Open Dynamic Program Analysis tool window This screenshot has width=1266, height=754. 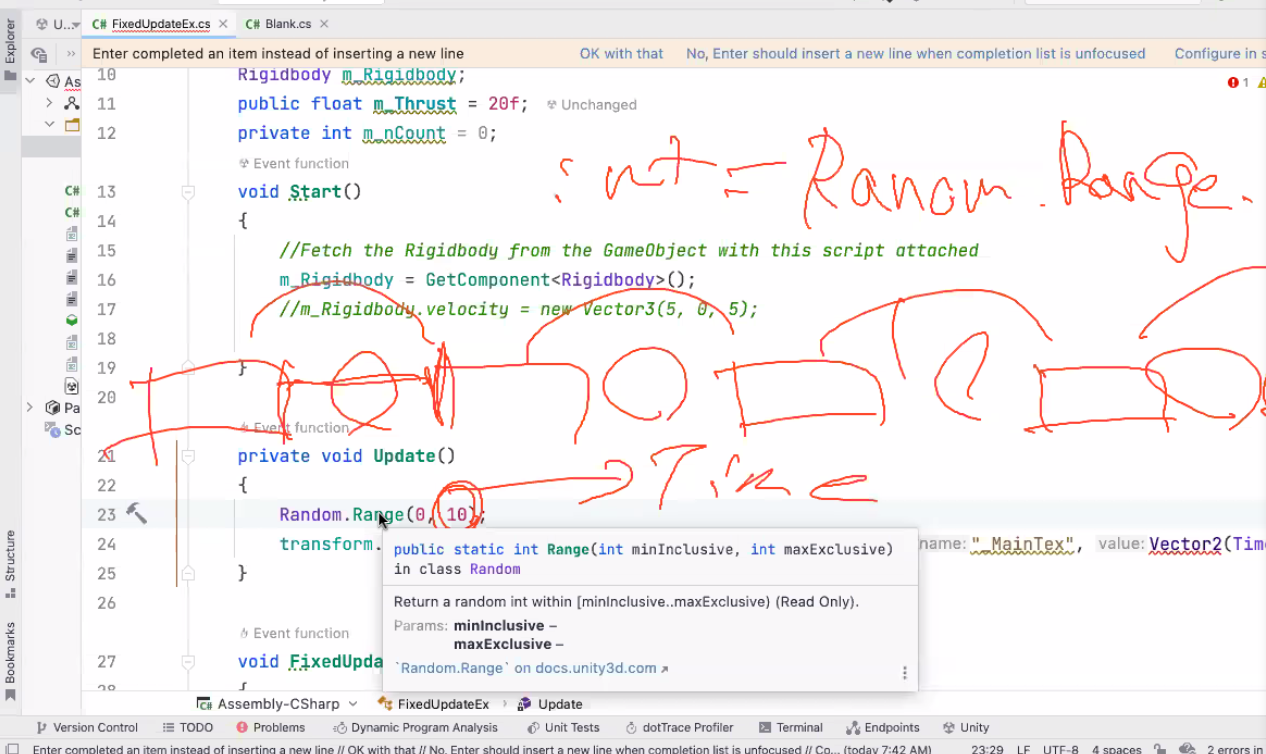tap(415, 728)
